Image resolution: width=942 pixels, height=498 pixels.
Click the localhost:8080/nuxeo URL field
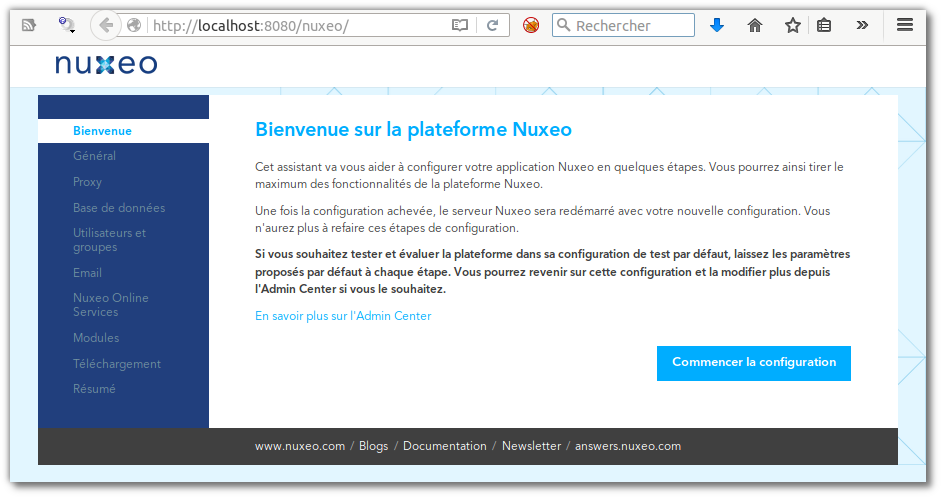tap(297, 26)
